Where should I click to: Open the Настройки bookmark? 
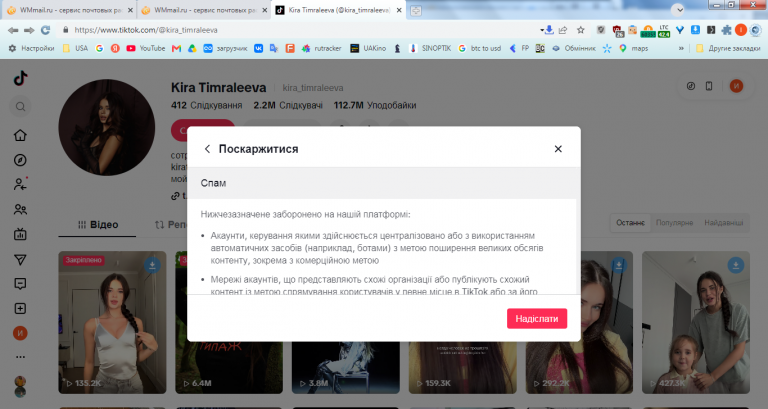pos(31,48)
